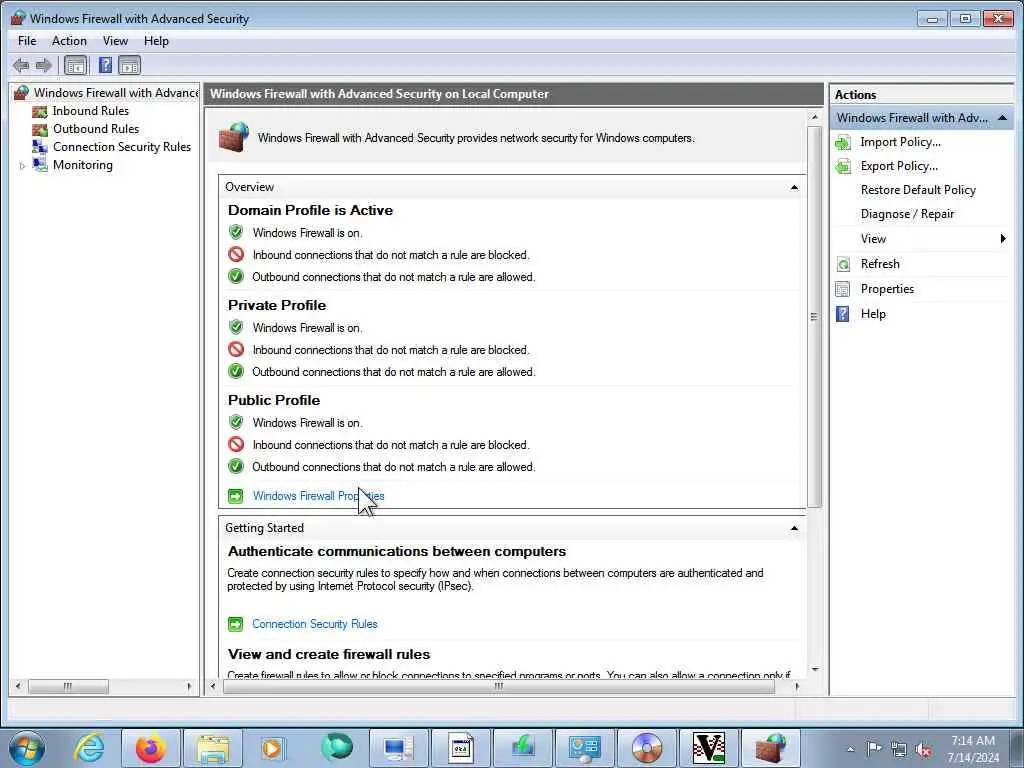Click the blue Help toolbar icon
1024x768 pixels.
[x=105, y=65]
